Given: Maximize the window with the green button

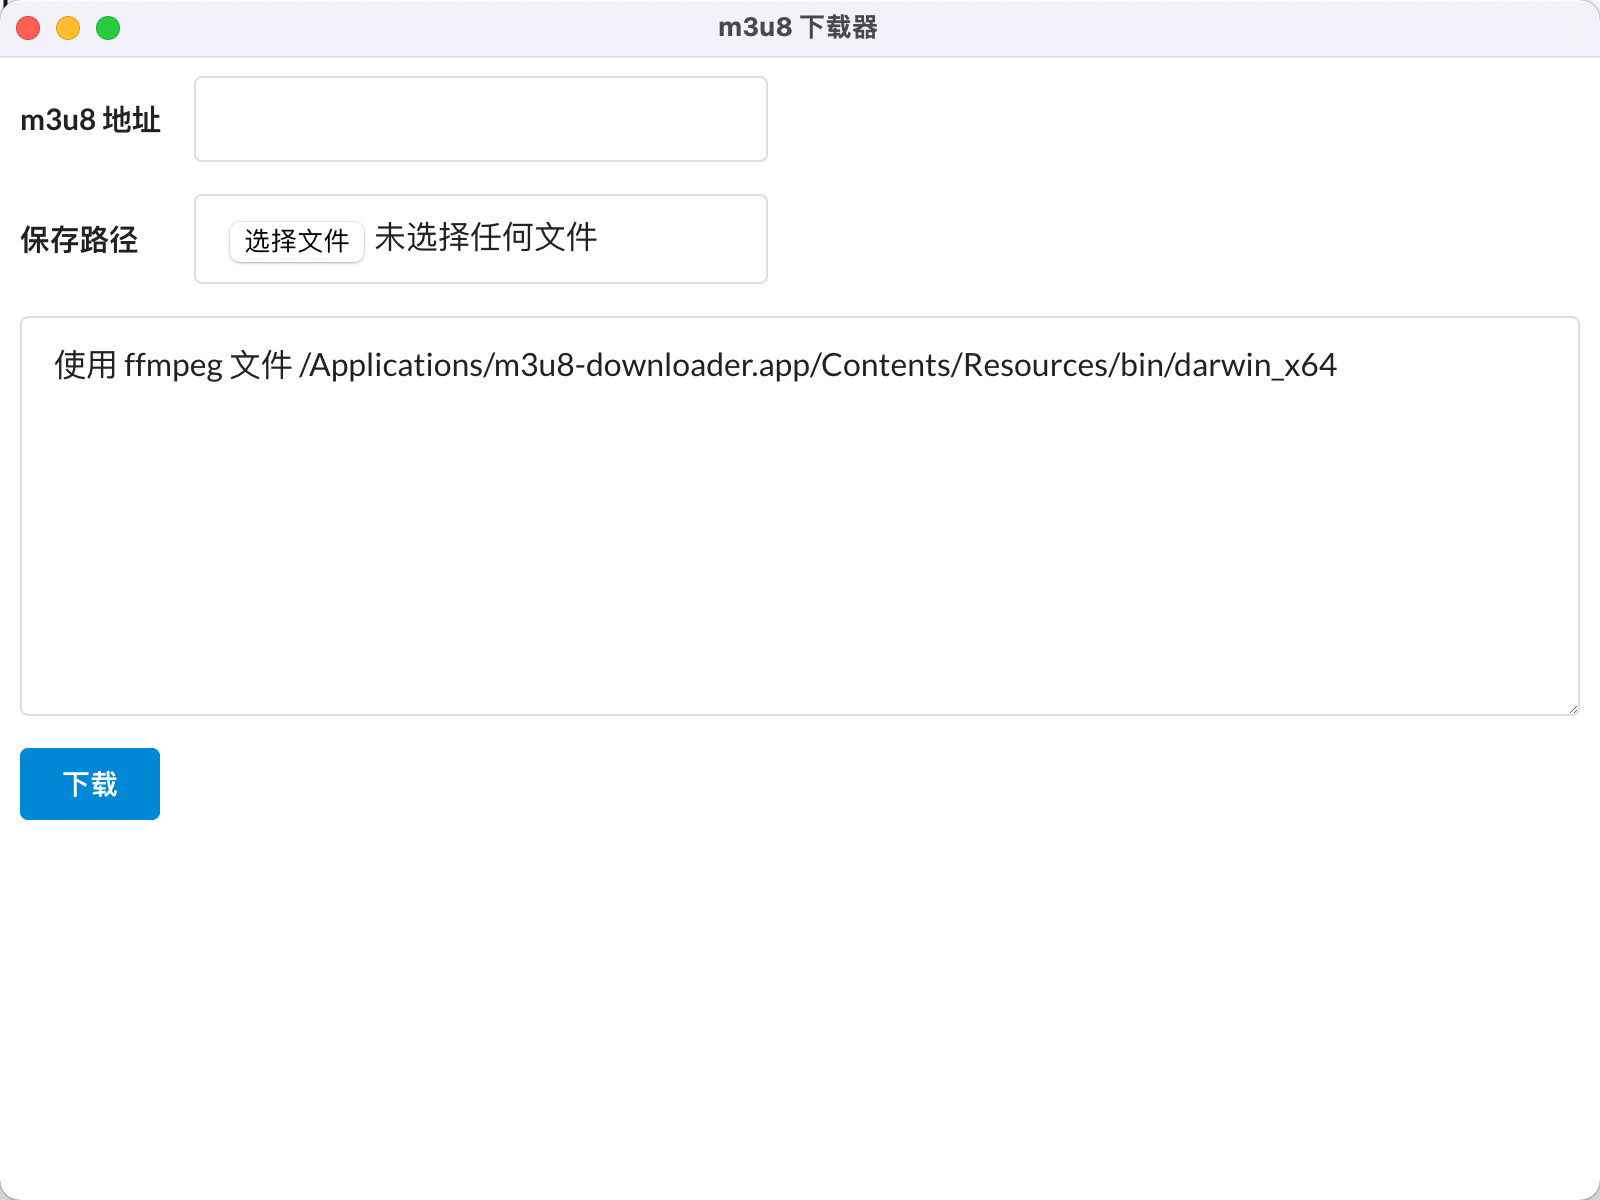Looking at the screenshot, I should [x=108, y=28].
